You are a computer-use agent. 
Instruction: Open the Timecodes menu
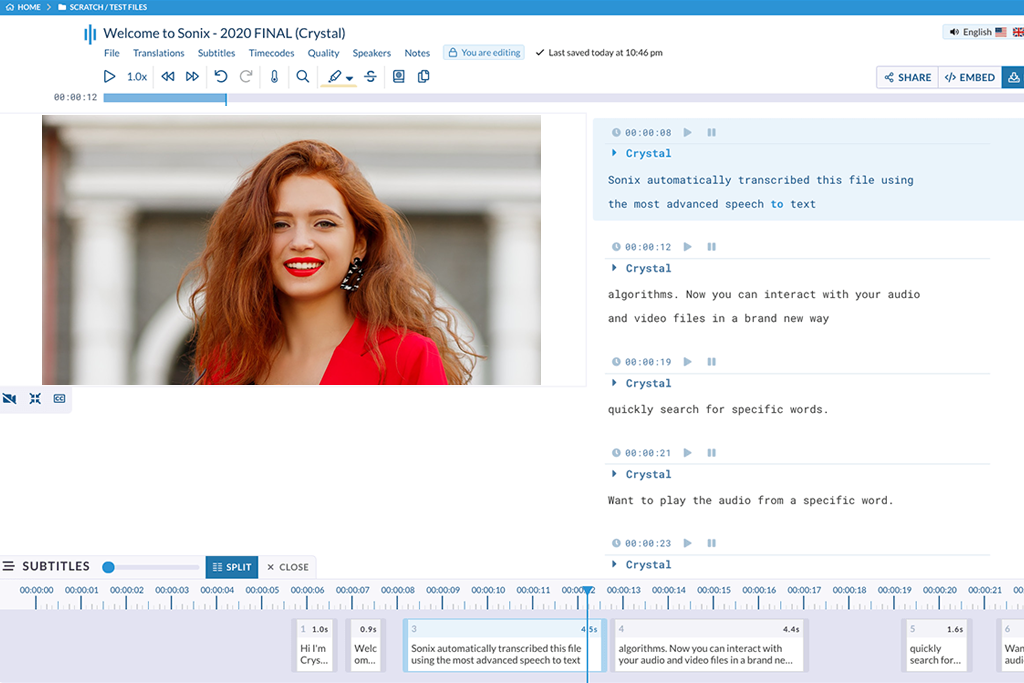(x=271, y=53)
